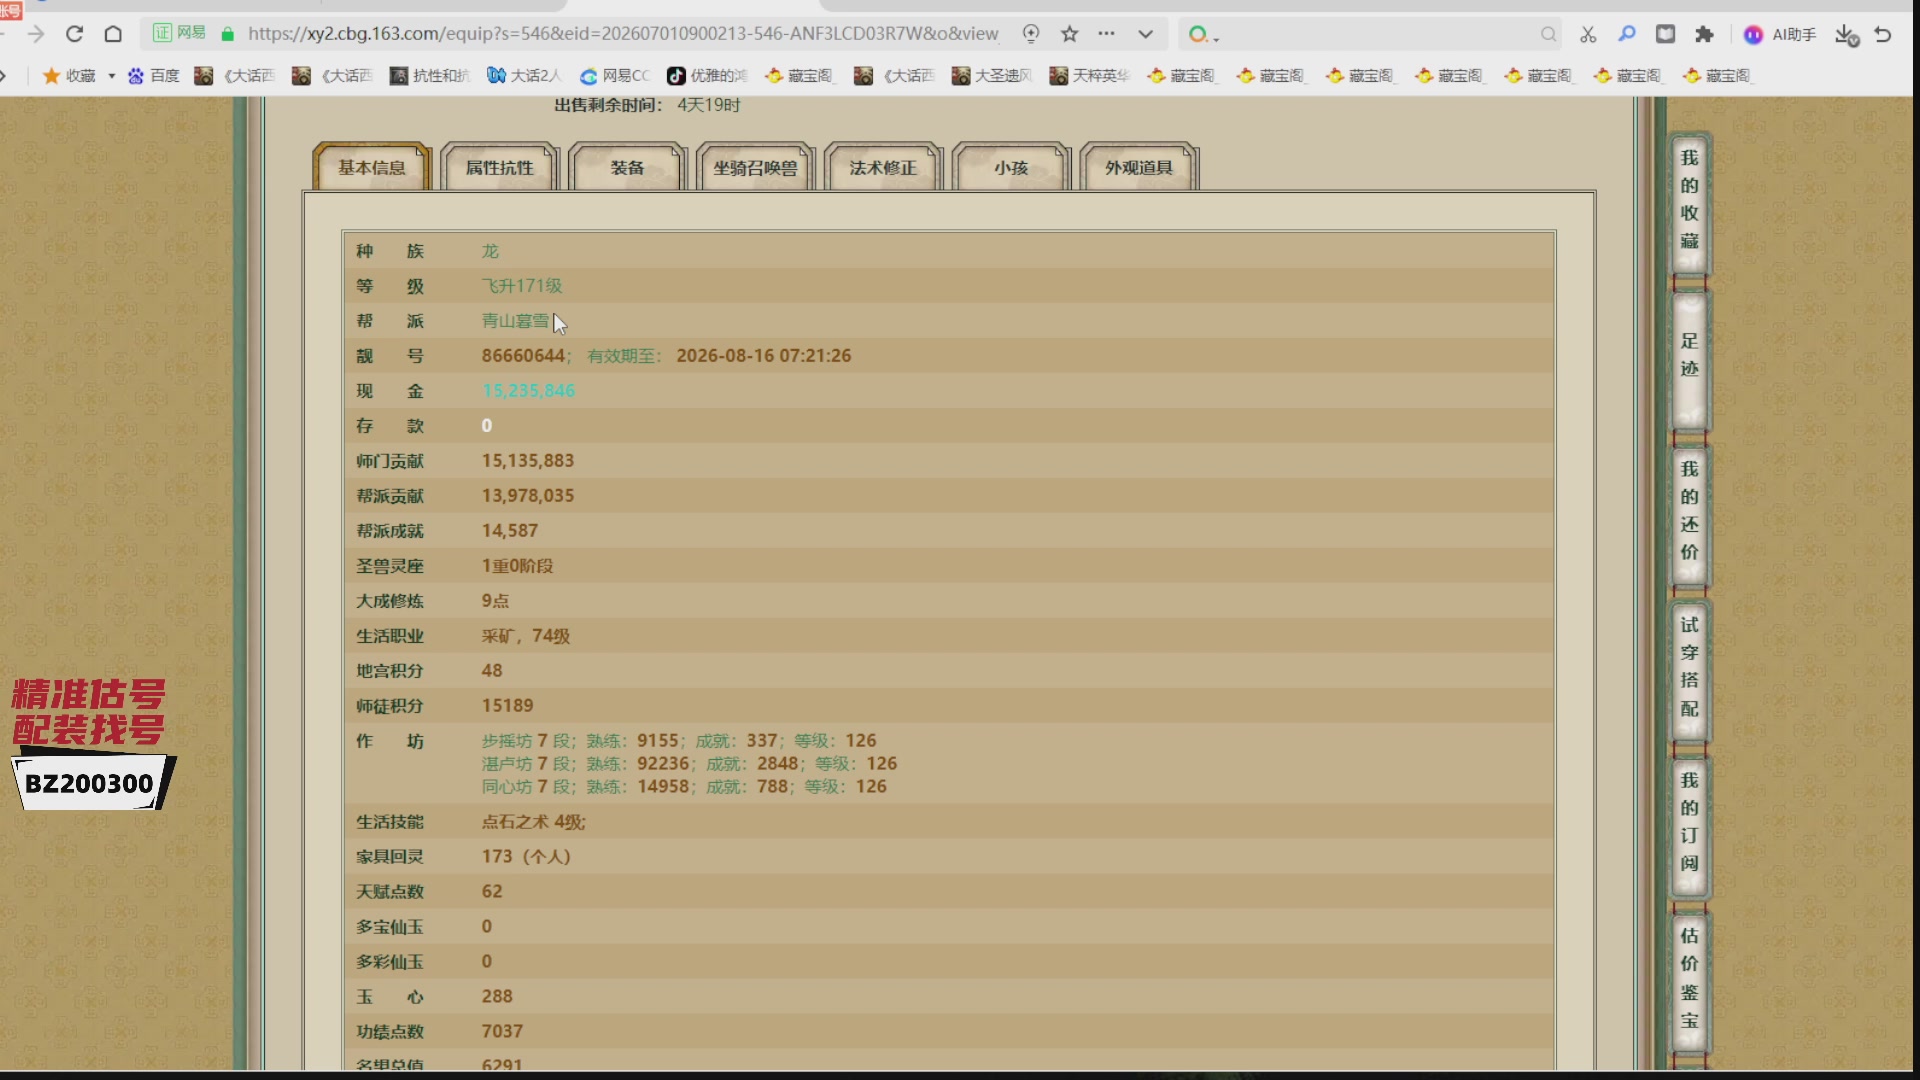
Task: Open the AI助手 assistant
Action: pos(1780,34)
